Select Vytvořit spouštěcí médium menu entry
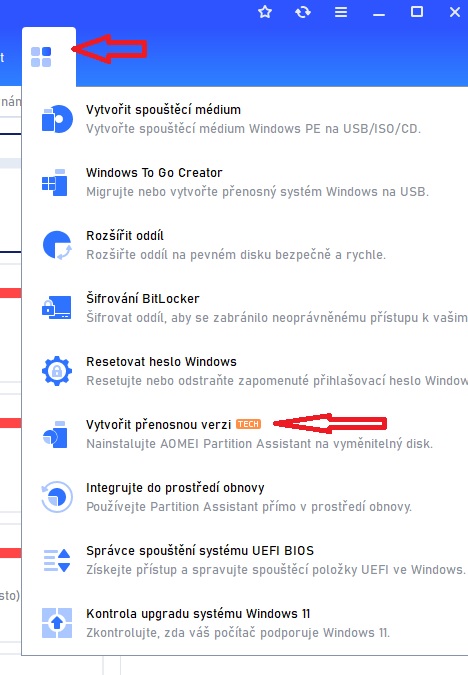The height and width of the screenshot is (675, 468). point(245,119)
